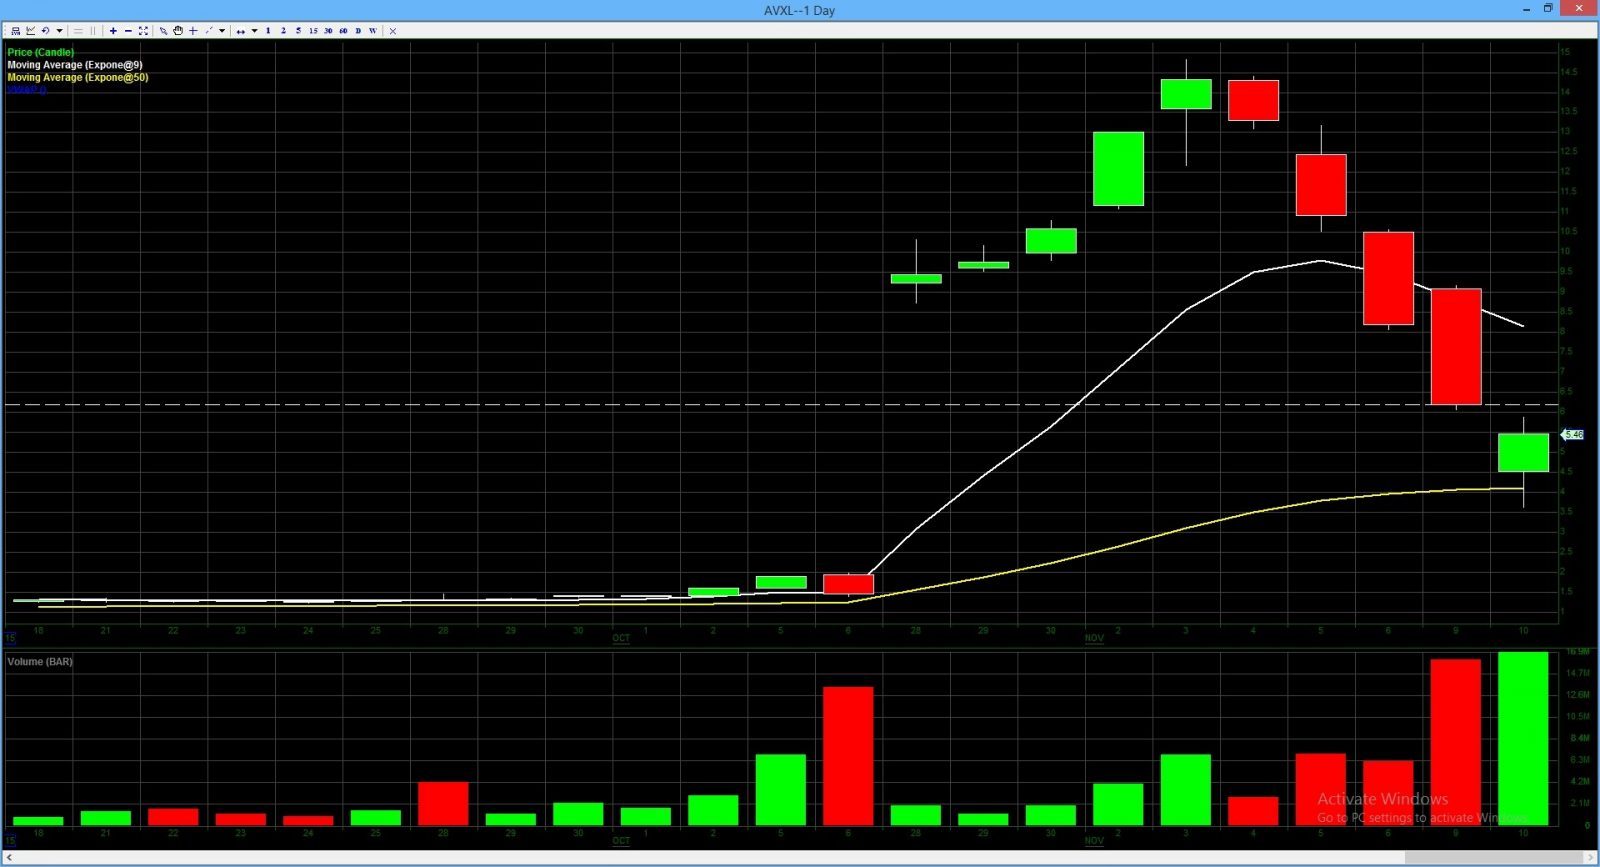Image resolution: width=1600 pixels, height=867 pixels.
Task: Minimize the AVXL chart window
Action: 1527,9
